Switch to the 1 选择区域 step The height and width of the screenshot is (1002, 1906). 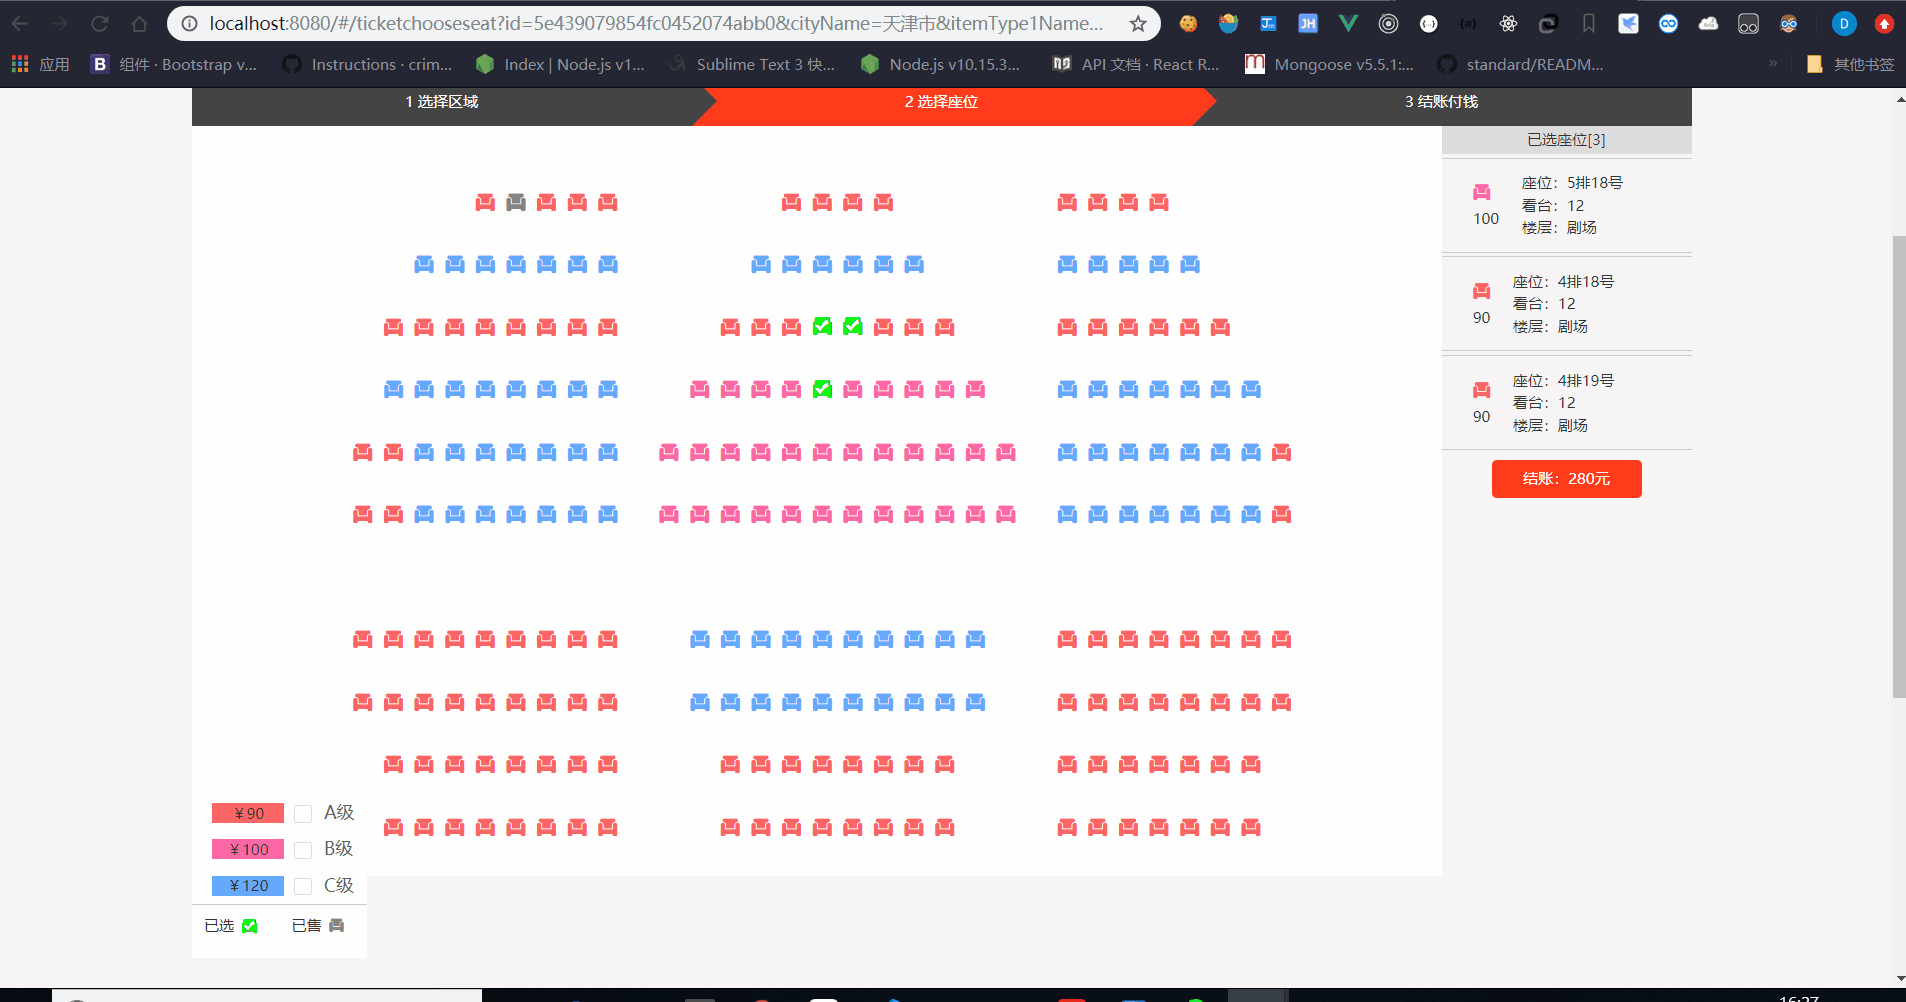441,101
